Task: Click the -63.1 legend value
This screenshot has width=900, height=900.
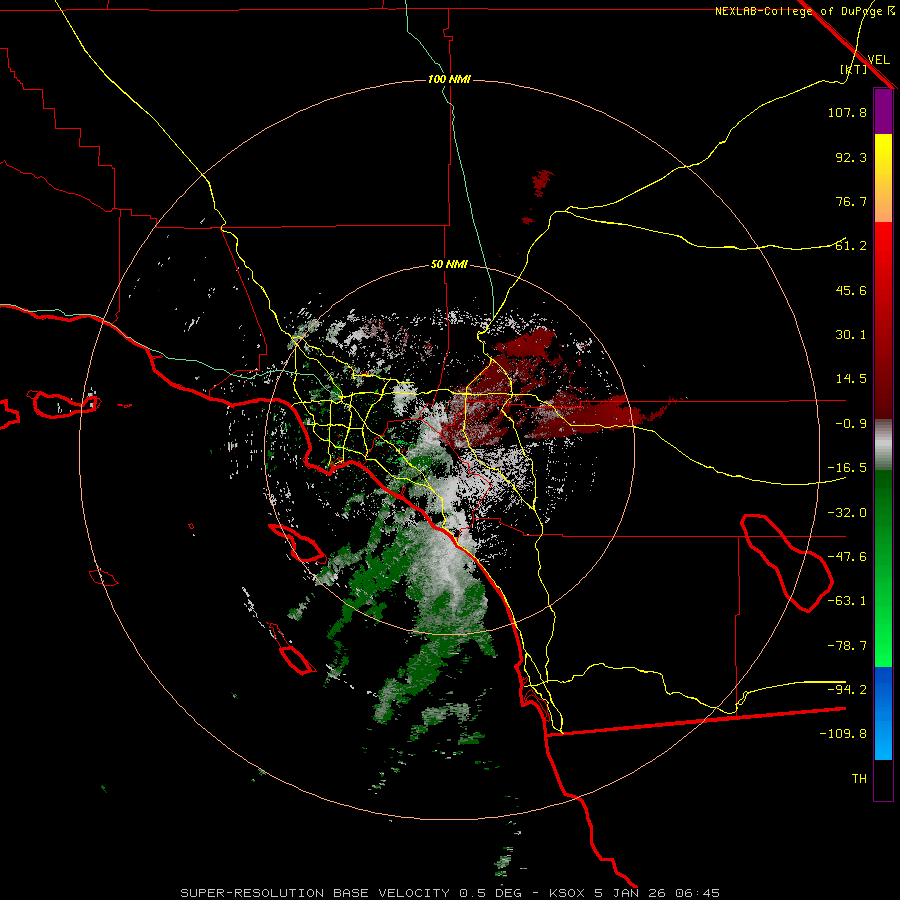Action: click(847, 601)
